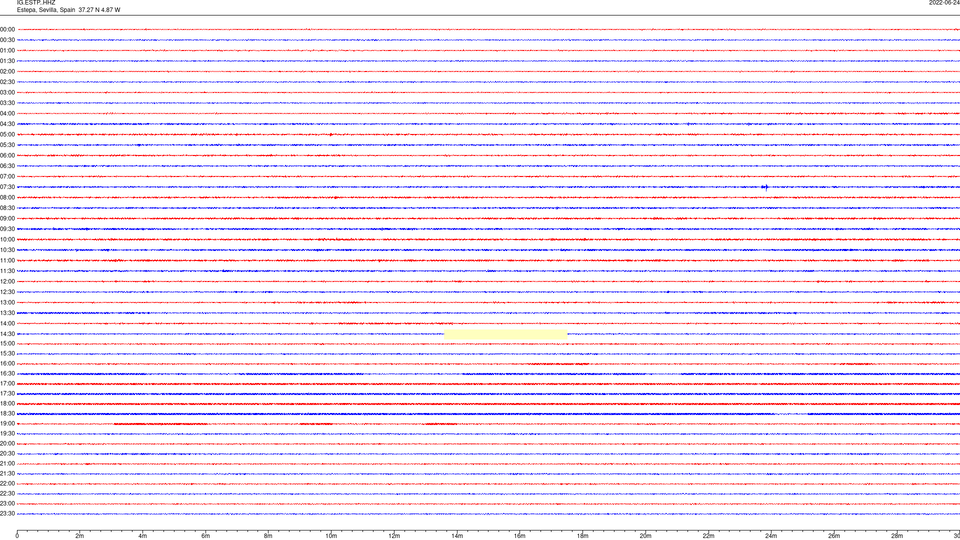The image size is (960, 540).
Task: Select the 02:00 time label
Action: pos(7,72)
